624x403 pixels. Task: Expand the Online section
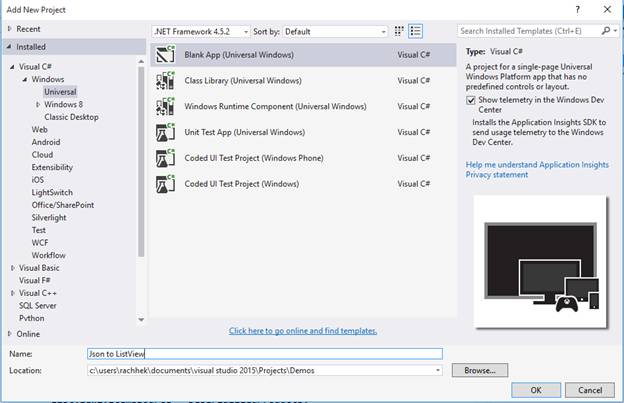[10, 333]
